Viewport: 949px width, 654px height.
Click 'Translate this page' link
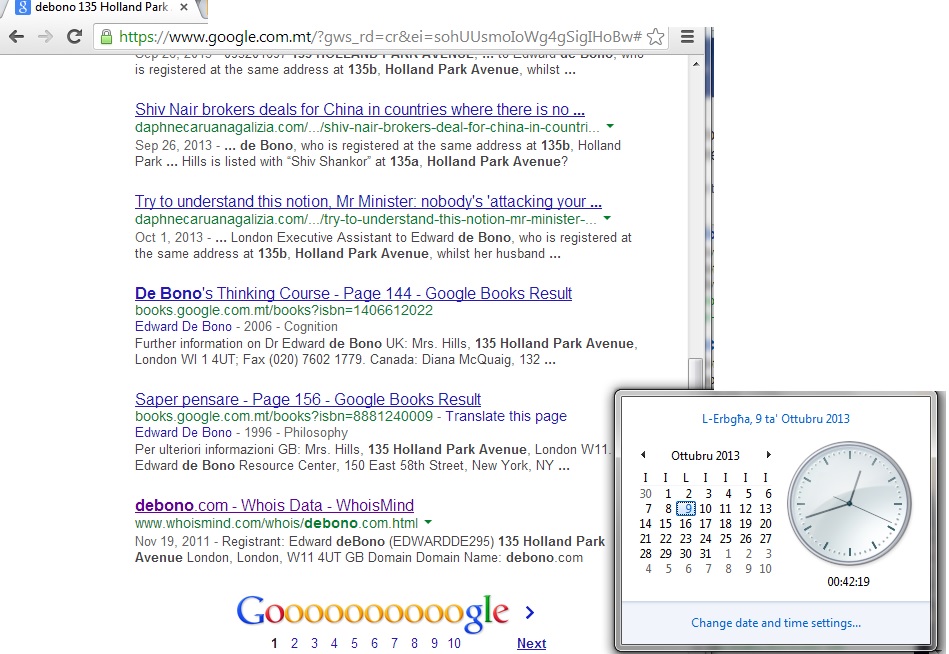506,416
